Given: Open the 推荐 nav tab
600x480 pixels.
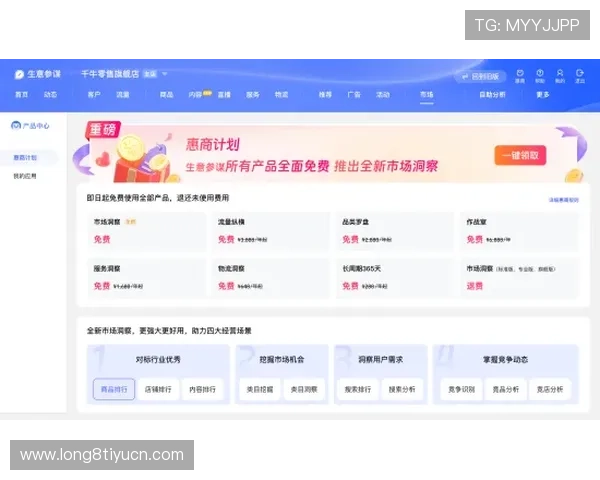Looking at the screenshot, I should (325, 95).
